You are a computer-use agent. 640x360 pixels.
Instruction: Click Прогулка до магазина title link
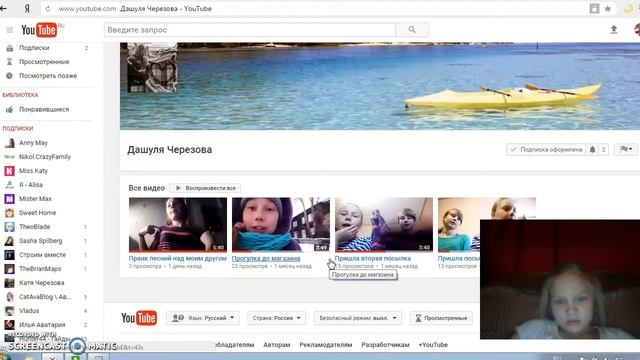click(x=266, y=258)
